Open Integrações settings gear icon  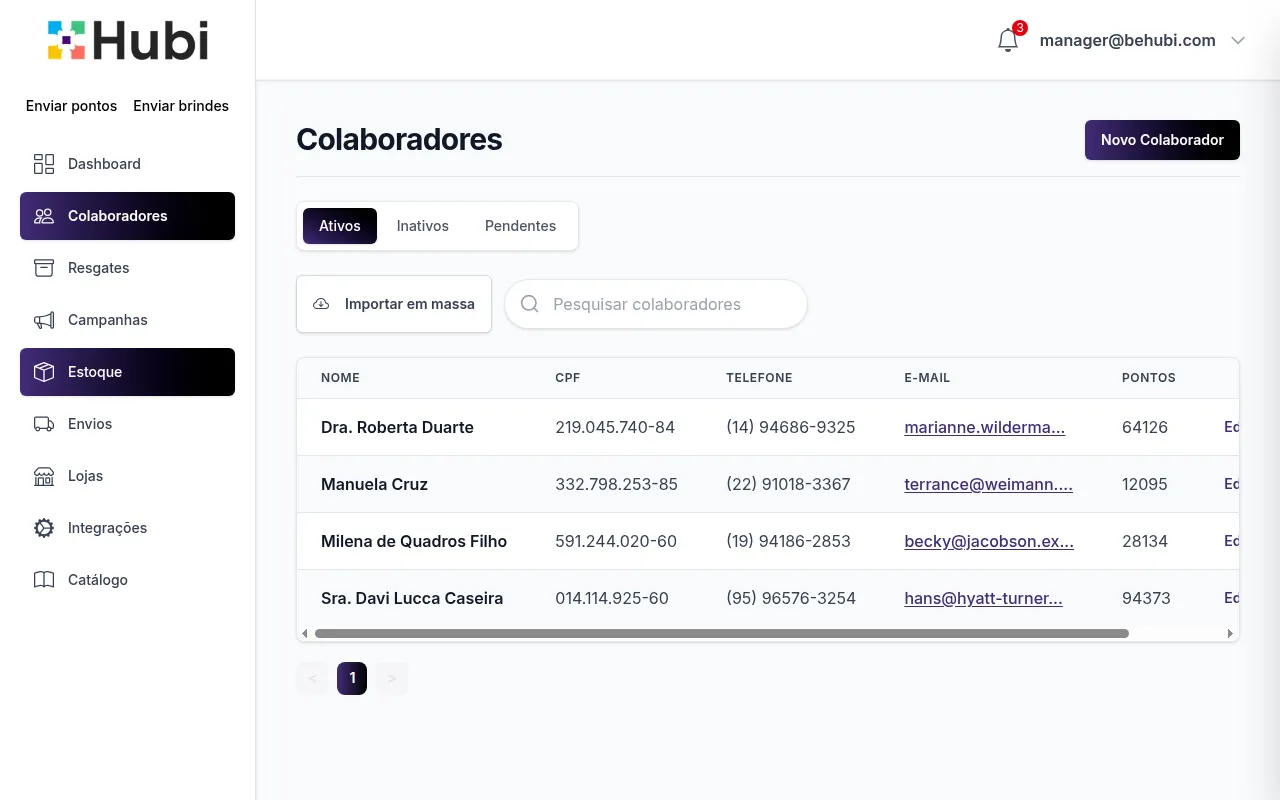44,528
